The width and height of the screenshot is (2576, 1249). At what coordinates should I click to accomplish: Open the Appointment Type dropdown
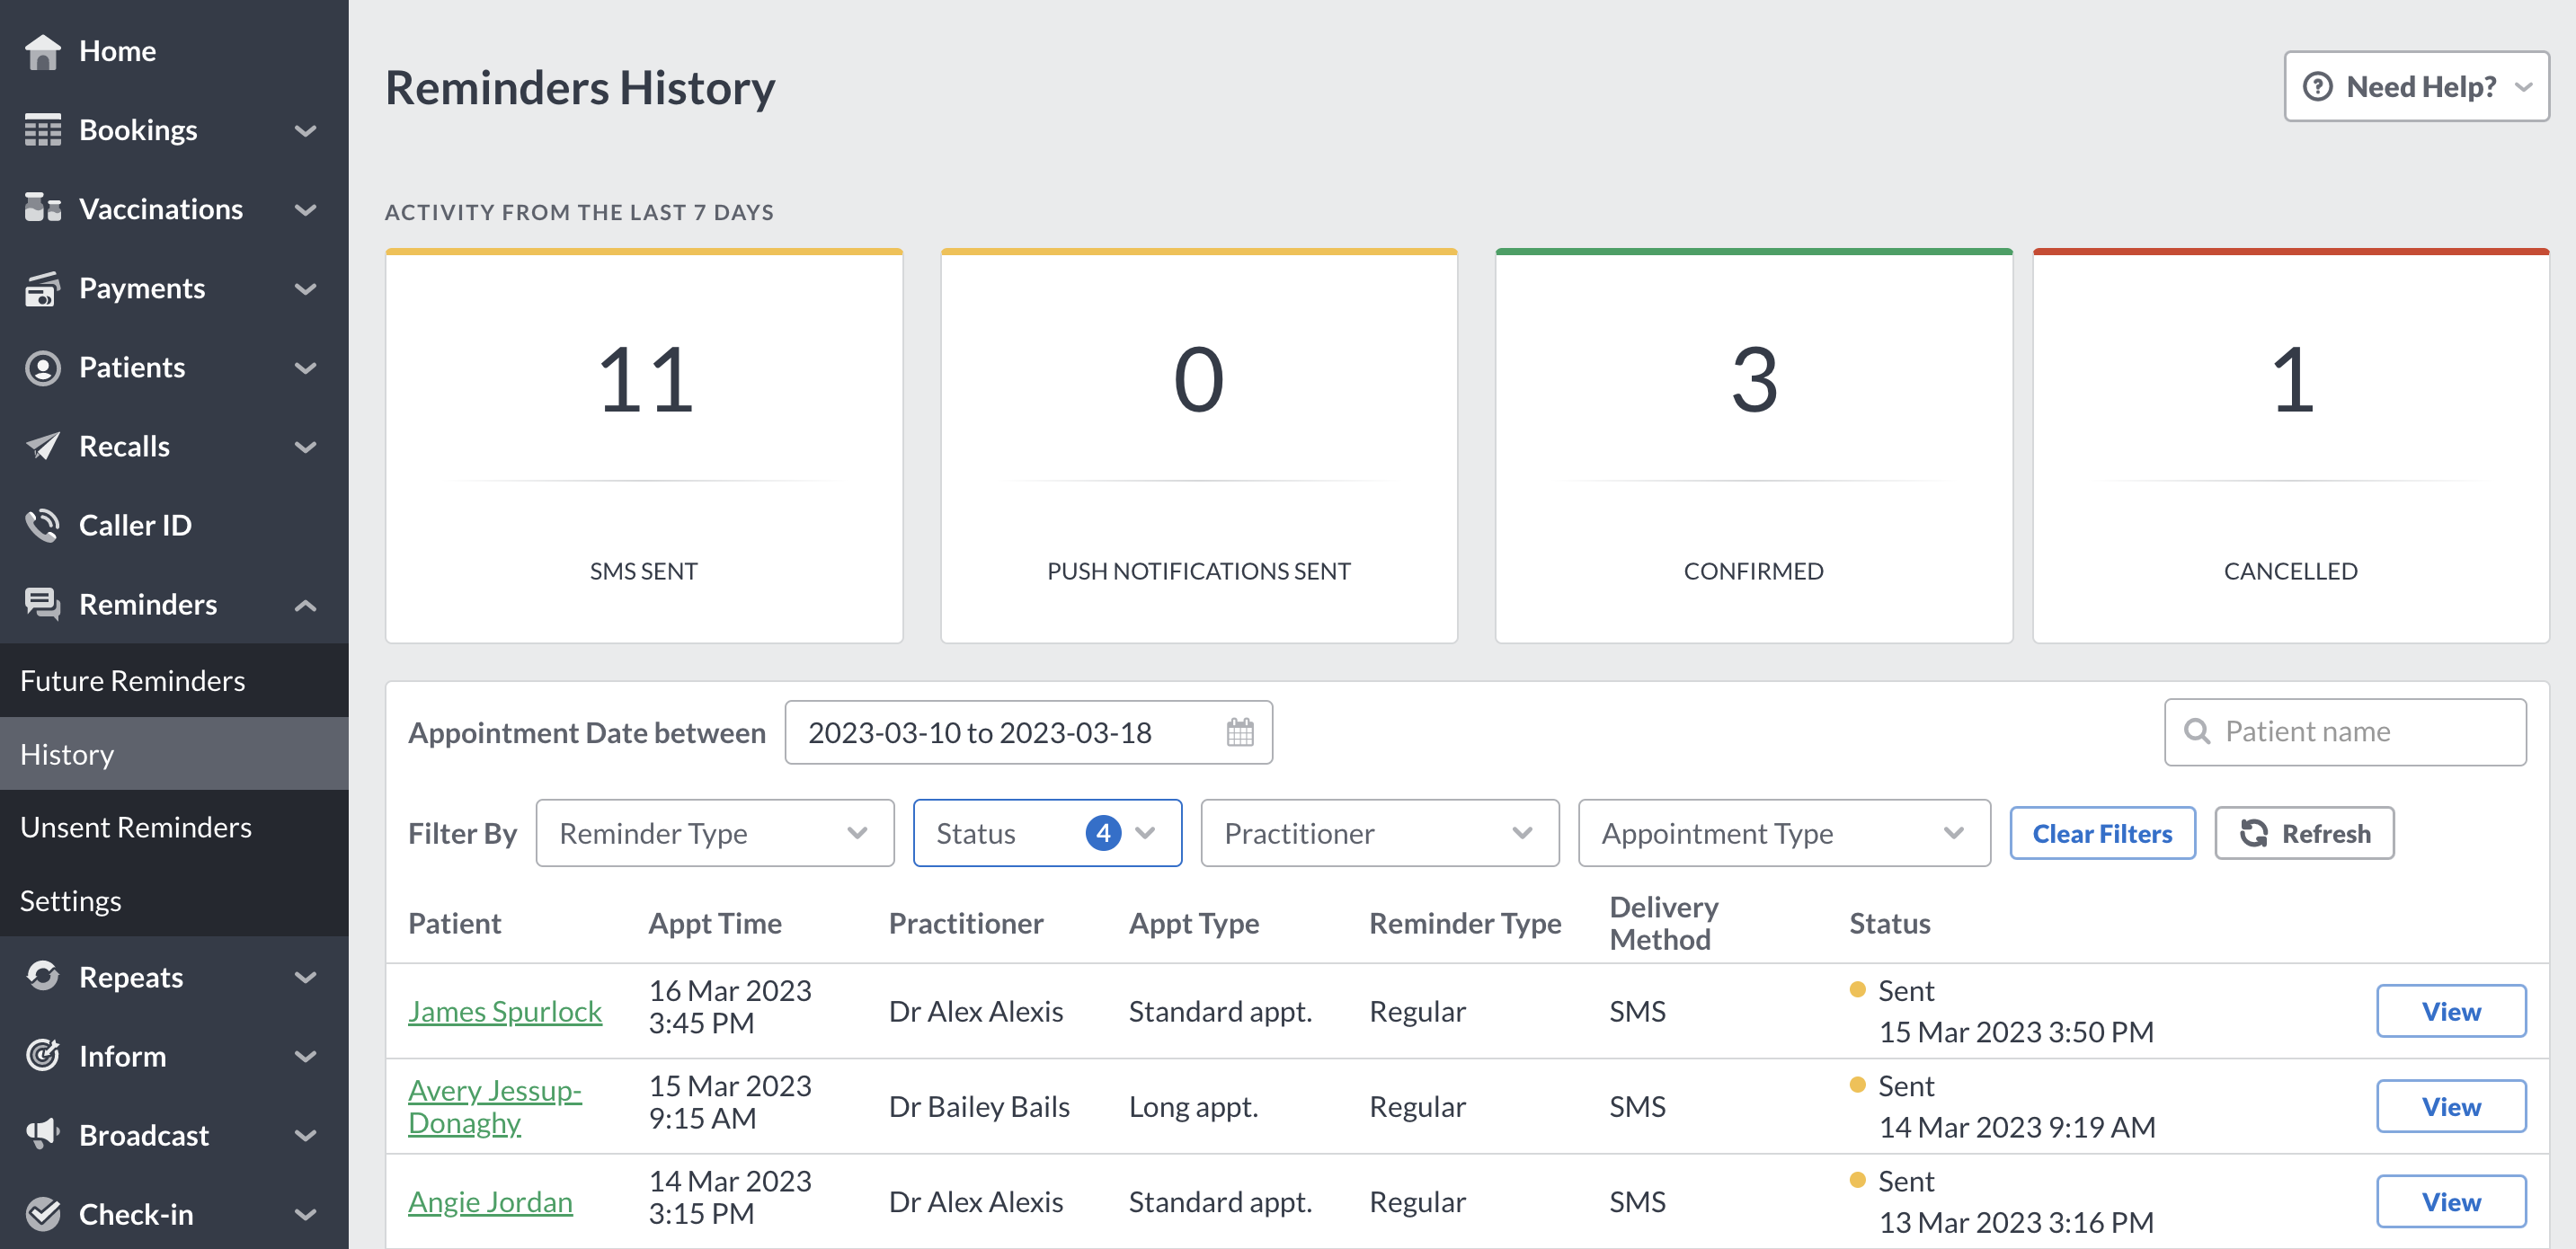[1783, 832]
